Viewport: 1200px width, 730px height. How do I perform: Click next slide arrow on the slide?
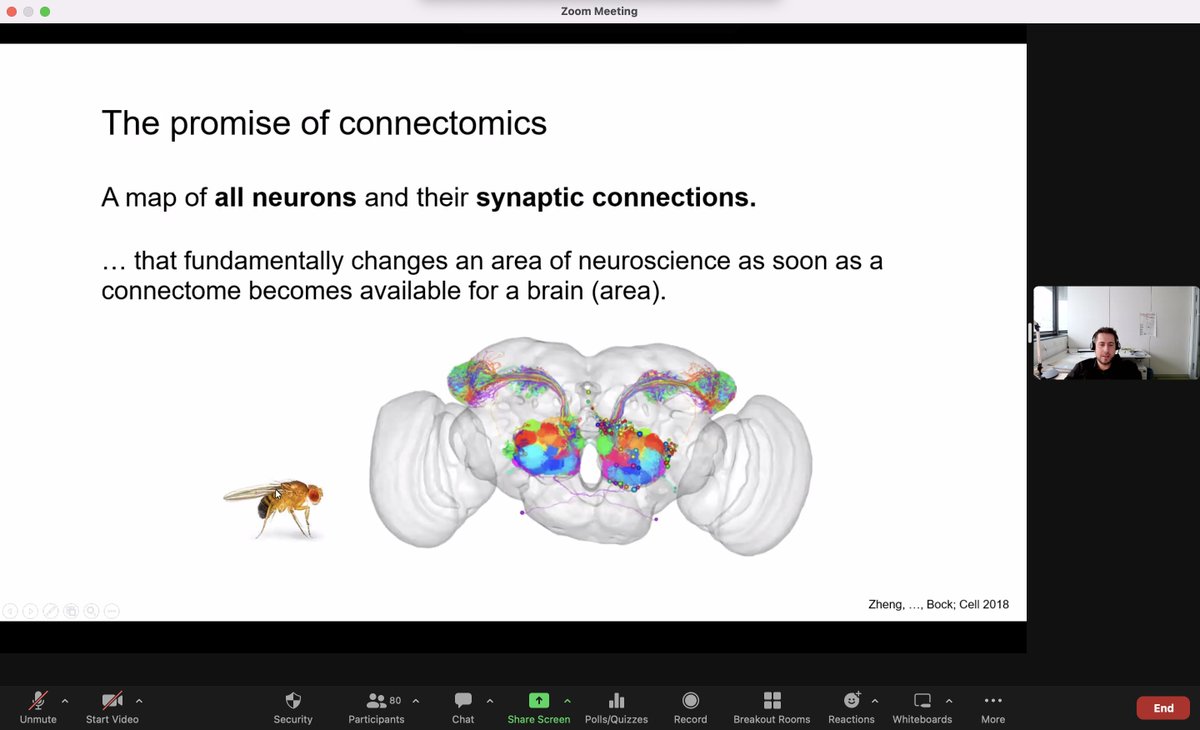click(30, 610)
